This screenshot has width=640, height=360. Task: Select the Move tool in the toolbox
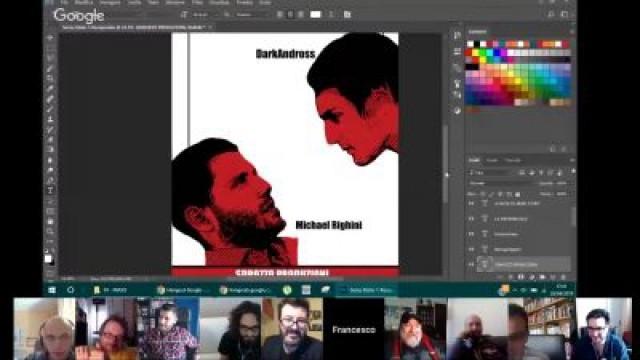[x=50, y=38]
